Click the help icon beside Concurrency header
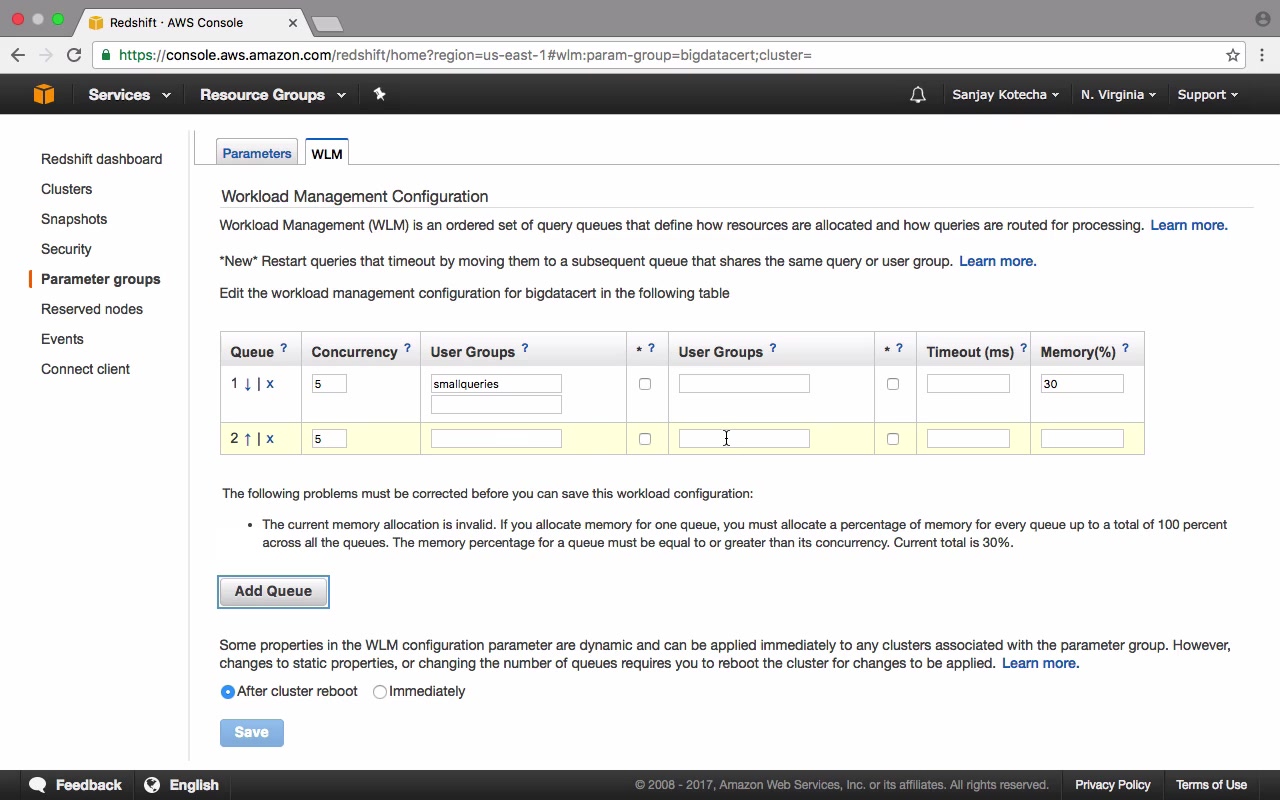This screenshot has height=800, width=1280. coord(407,348)
